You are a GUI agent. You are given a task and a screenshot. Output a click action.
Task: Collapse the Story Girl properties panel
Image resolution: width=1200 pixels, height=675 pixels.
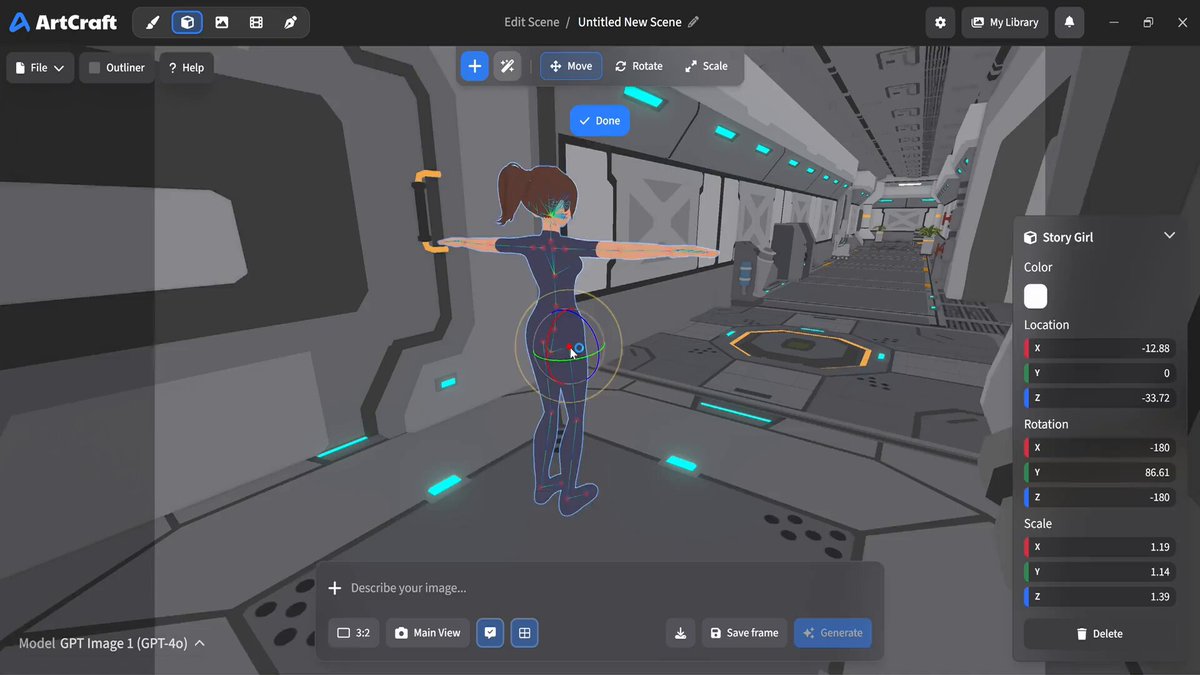[x=1169, y=236]
